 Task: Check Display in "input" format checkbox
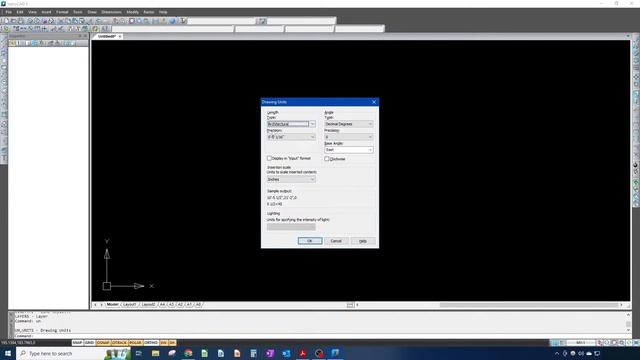click(x=269, y=158)
